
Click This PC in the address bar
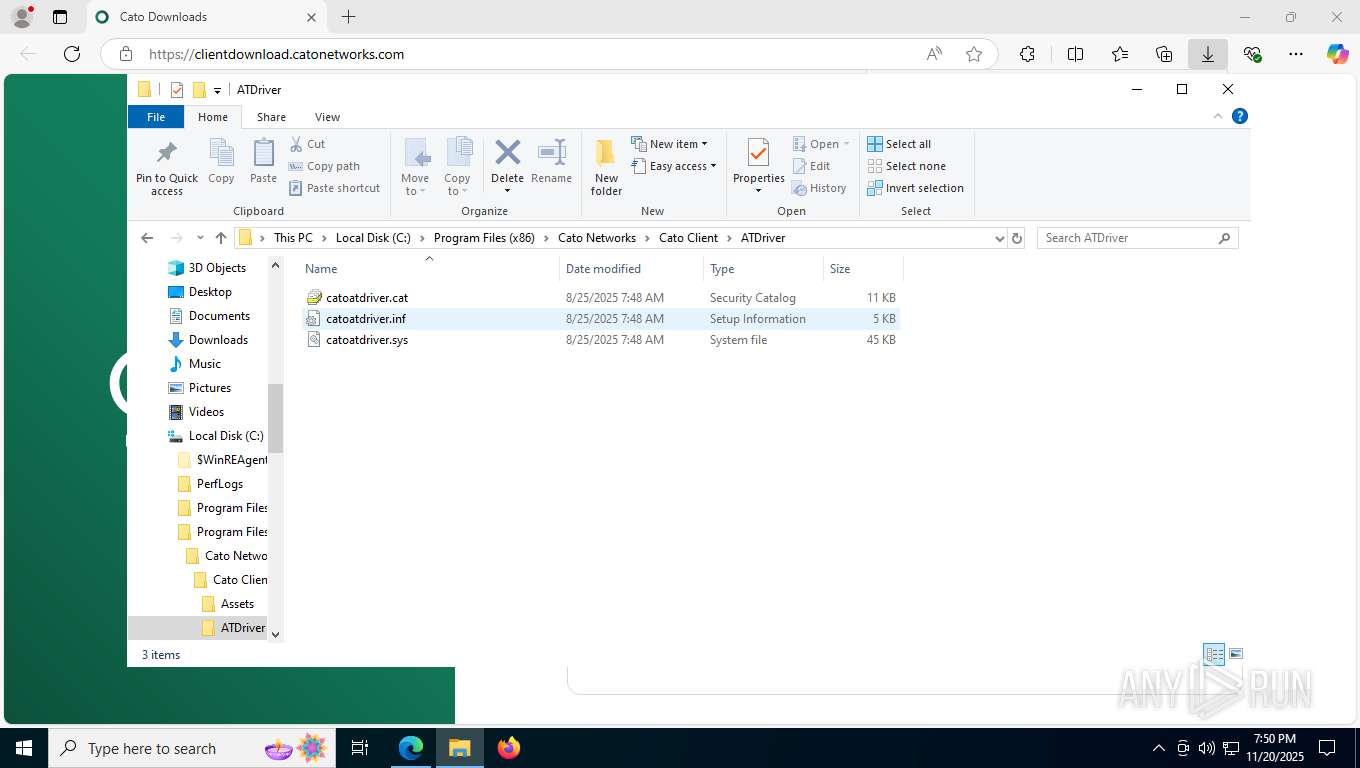point(293,238)
